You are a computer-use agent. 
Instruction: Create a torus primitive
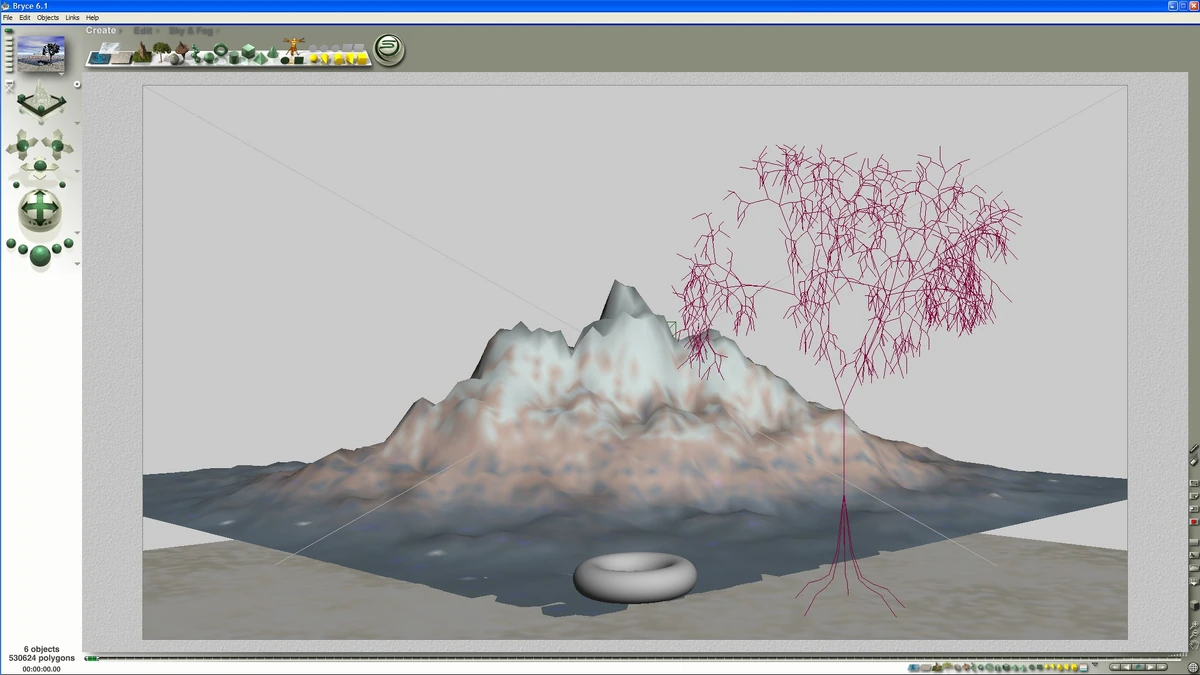(x=220, y=52)
